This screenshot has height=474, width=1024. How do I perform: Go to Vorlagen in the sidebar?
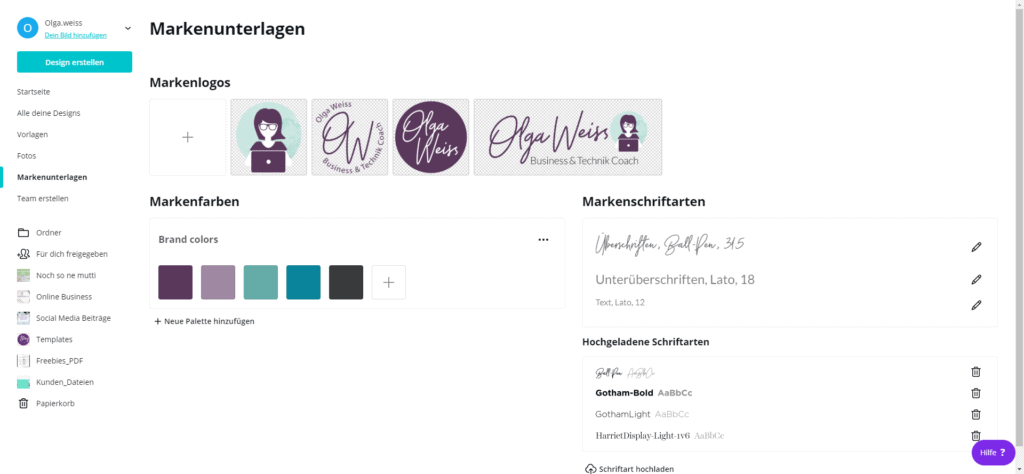pyautogui.click(x=33, y=134)
